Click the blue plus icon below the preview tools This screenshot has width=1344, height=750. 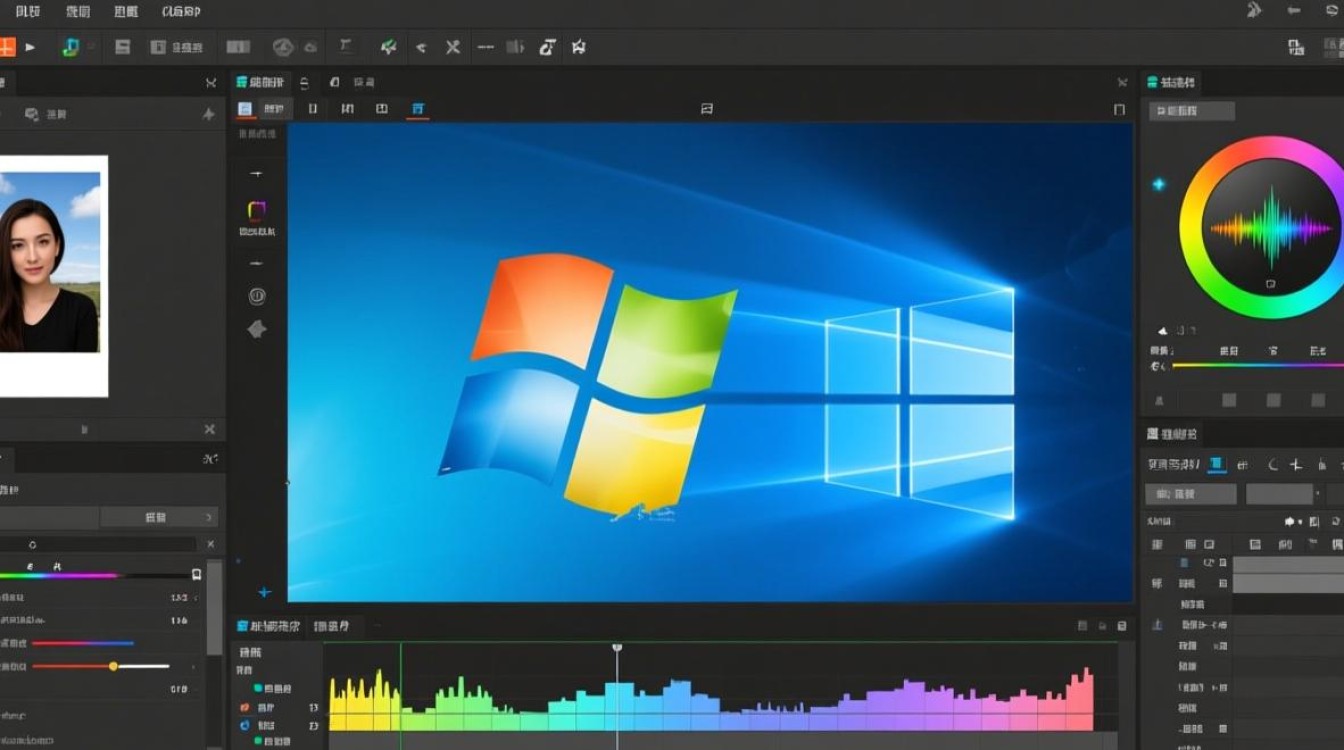[x=264, y=592]
